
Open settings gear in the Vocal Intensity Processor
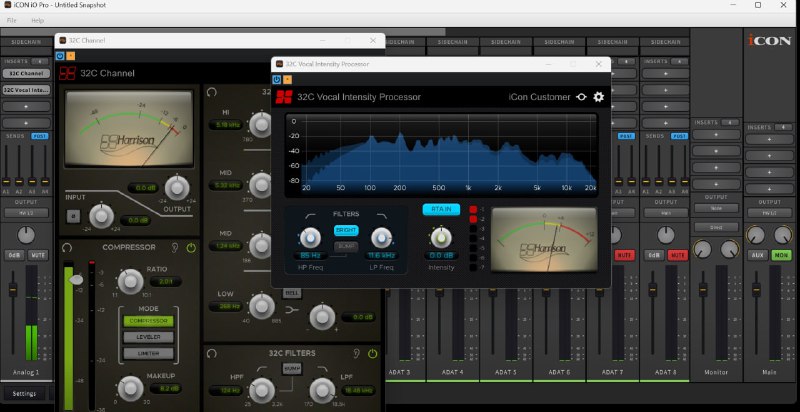pyautogui.click(x=598, y=97)
